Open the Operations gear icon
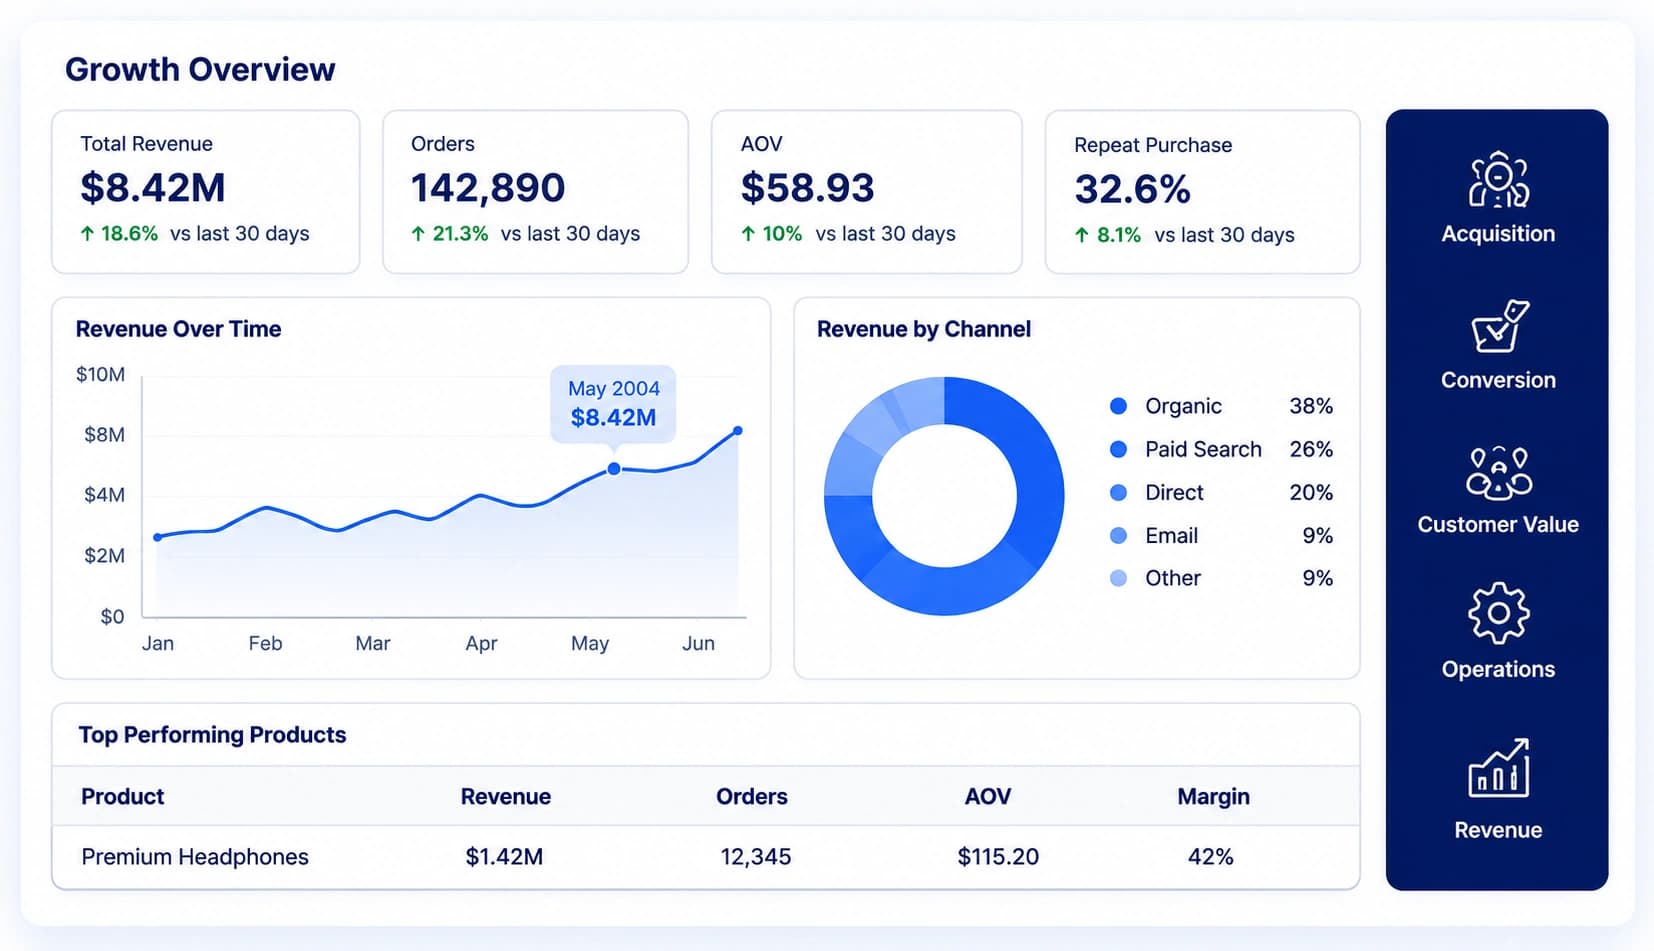The width and height of the screenshot is (1654, 951). click(x=1498, y=612)
